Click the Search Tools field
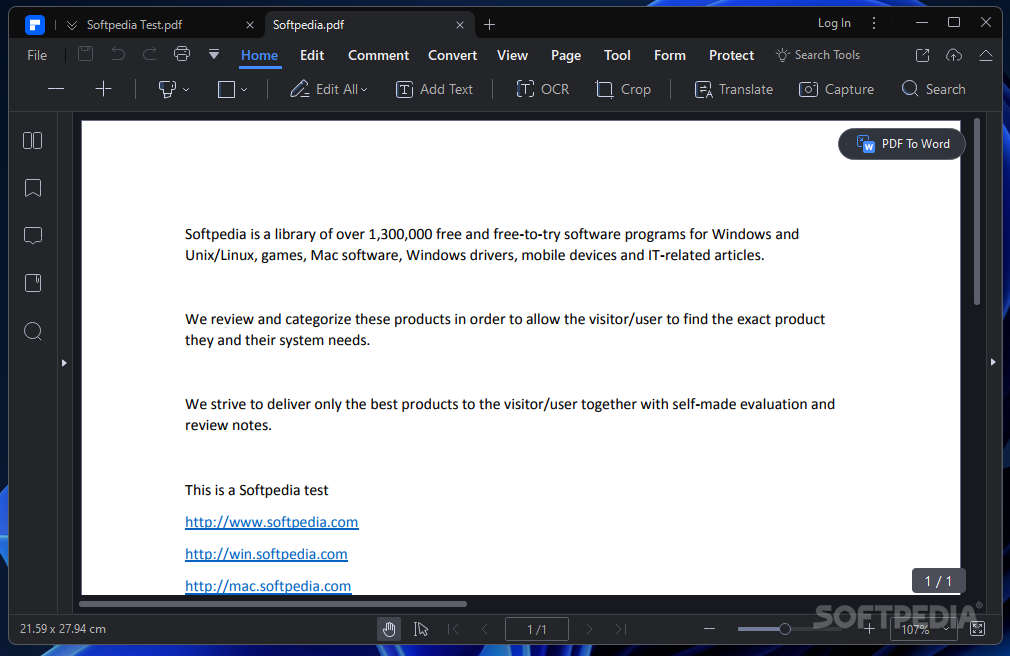The width and height of the screenshot is (1010, 656). (x=817, y=55)
